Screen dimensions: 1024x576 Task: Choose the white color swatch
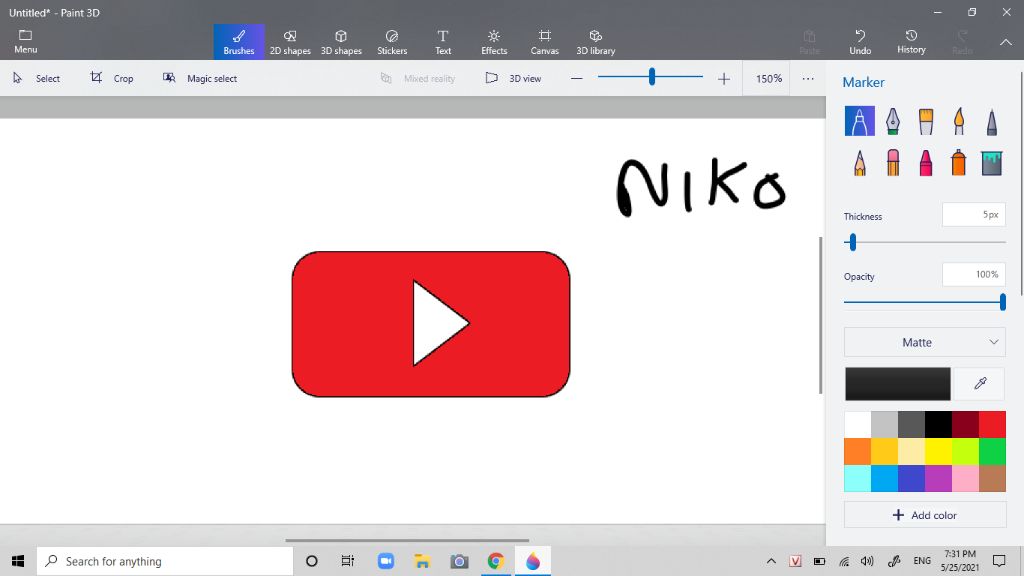tap(857, 424)
